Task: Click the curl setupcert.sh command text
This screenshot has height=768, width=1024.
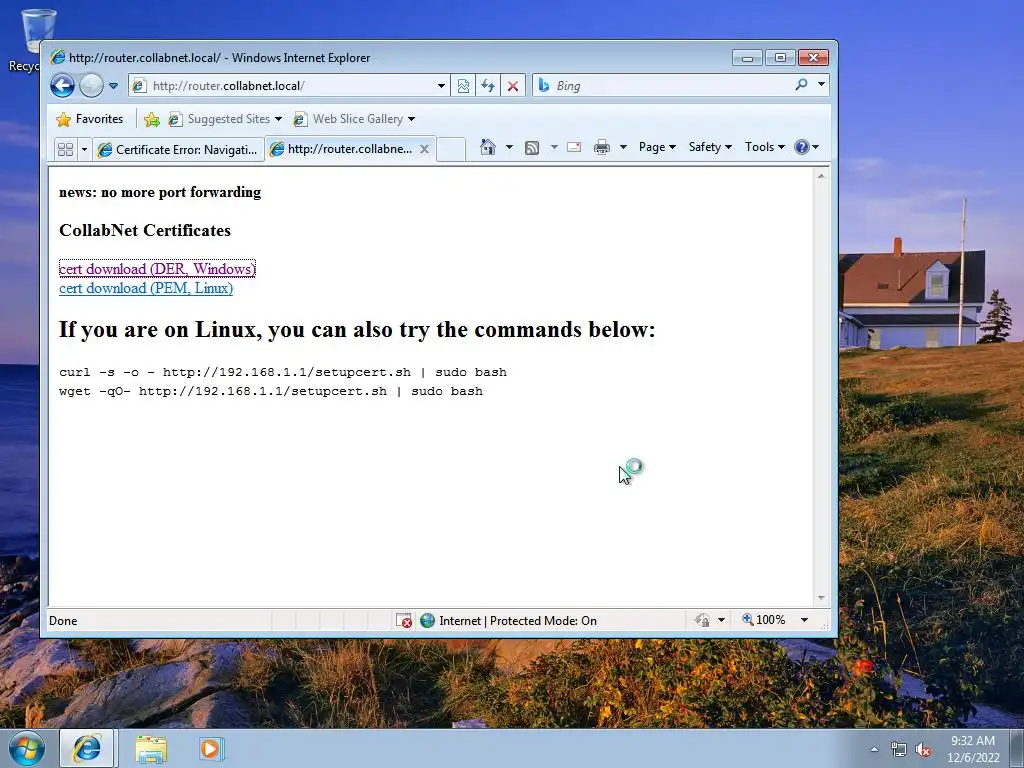Action: coord(283,372)
